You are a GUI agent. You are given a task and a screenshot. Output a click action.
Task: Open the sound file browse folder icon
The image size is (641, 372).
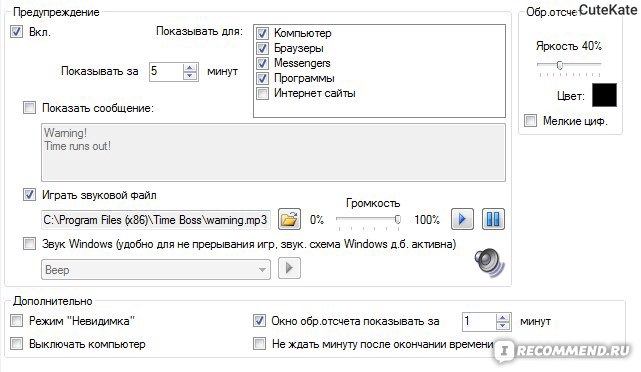289,220
